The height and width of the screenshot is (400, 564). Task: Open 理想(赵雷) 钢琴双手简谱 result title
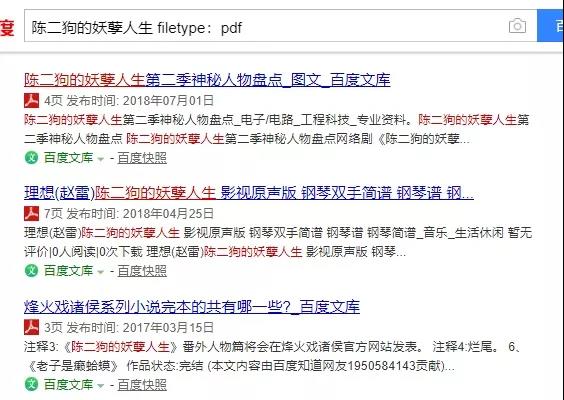249,193
